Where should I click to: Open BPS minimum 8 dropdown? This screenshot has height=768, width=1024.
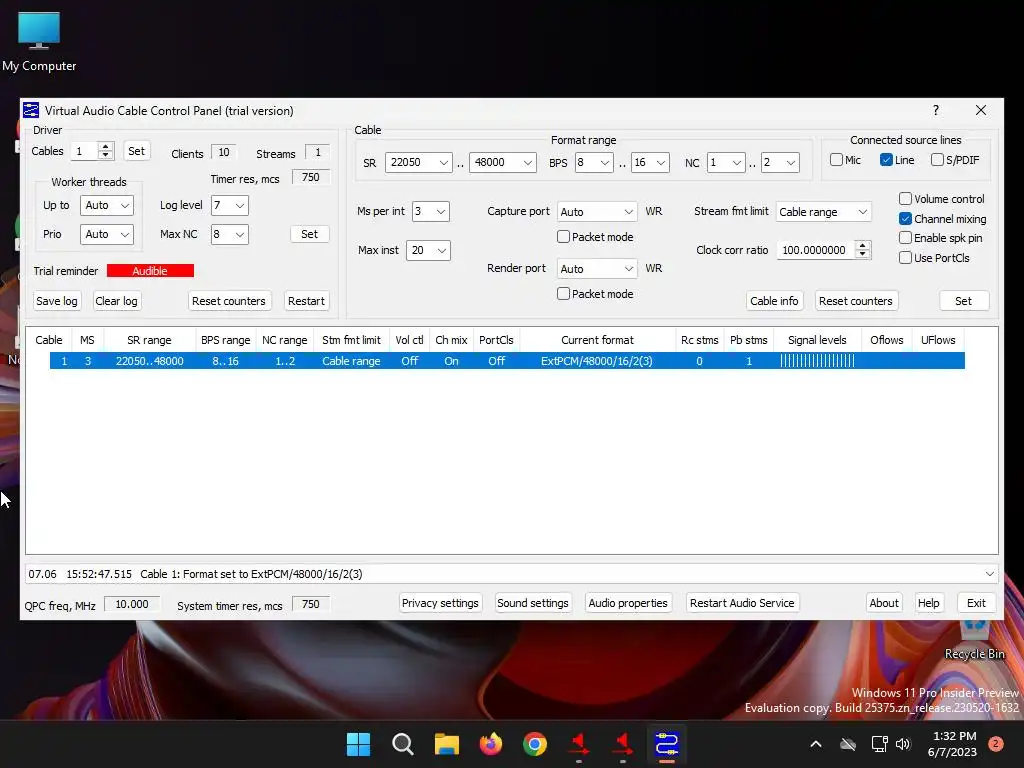tap(594, 162)
